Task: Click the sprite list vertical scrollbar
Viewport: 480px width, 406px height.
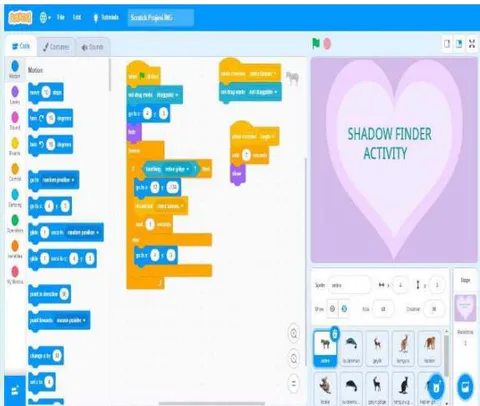Action: click(x=447, y=355)
